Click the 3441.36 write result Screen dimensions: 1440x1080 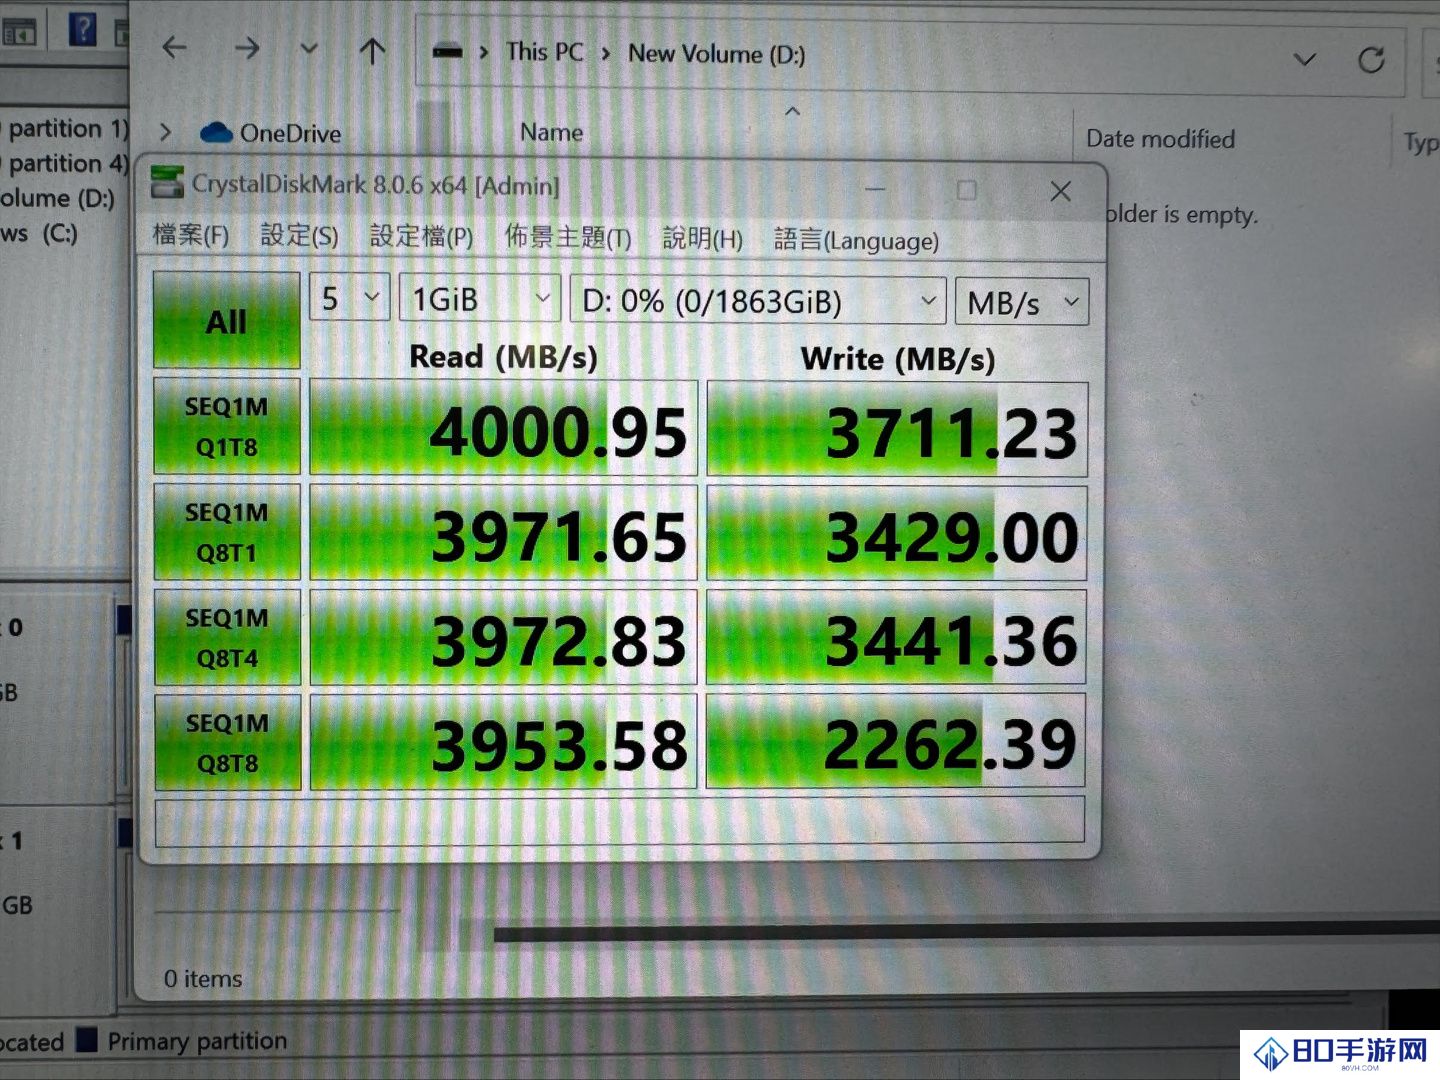coord(897,639)
